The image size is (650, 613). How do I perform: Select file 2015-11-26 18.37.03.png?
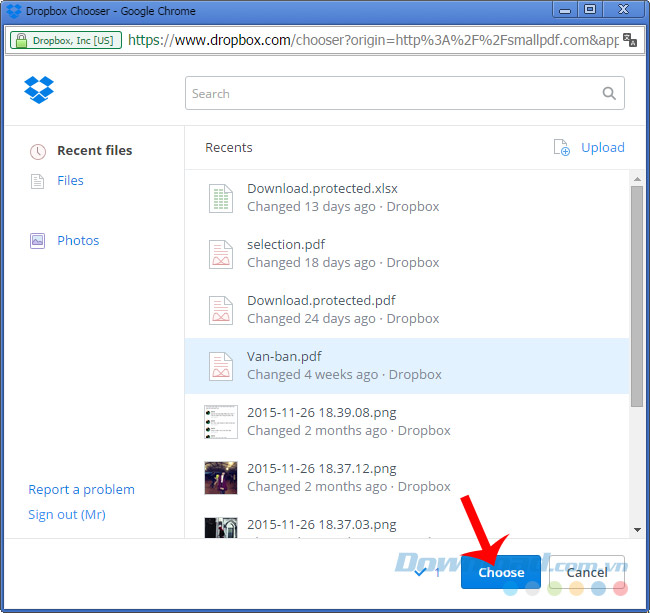coord(407,522)
